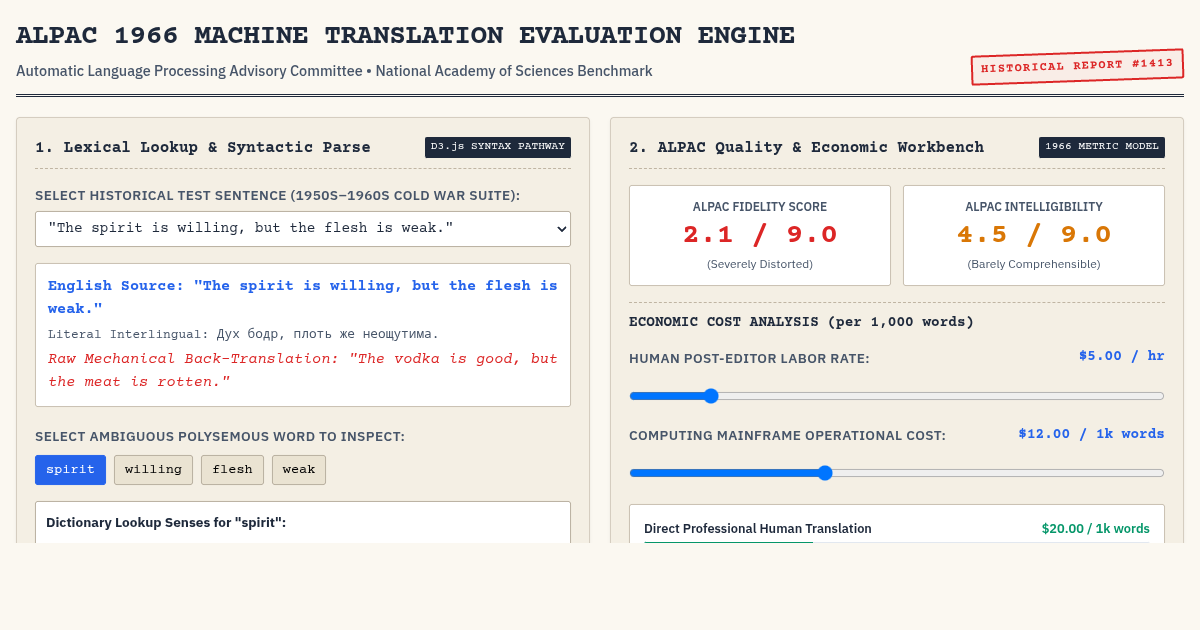
Task: Click the ALPAC Intelligibility 4.5 / 9.0 value
Action: click(1034, 235)
